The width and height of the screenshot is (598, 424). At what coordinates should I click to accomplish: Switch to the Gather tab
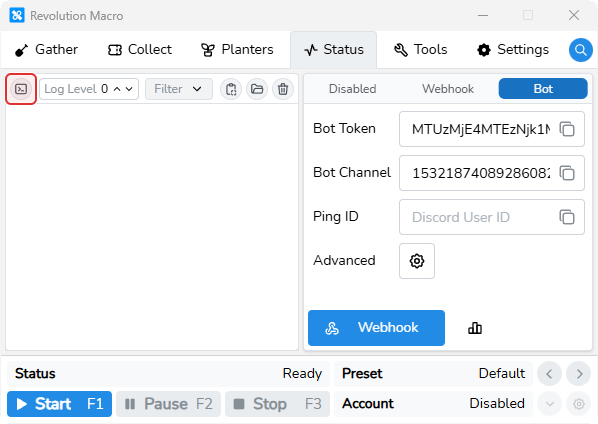click(x=46, y=50)
